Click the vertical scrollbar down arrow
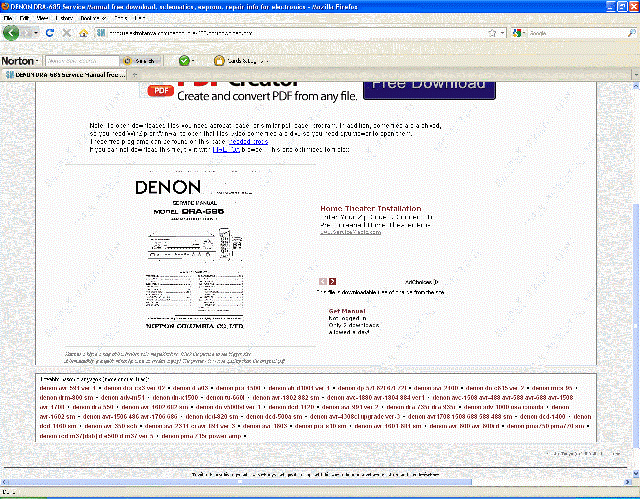This screenshot has height=499, width=640. pos(636,473)
